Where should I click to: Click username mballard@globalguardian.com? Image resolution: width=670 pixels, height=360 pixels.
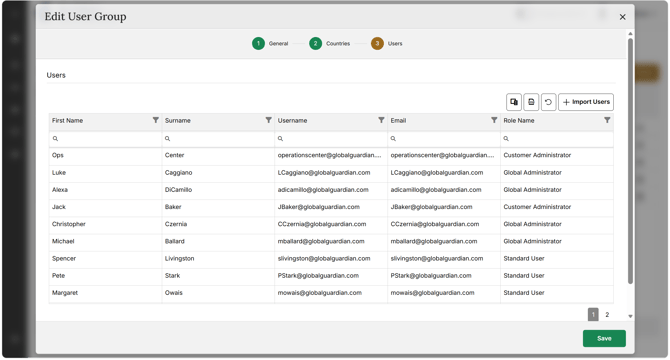[321, 241]
